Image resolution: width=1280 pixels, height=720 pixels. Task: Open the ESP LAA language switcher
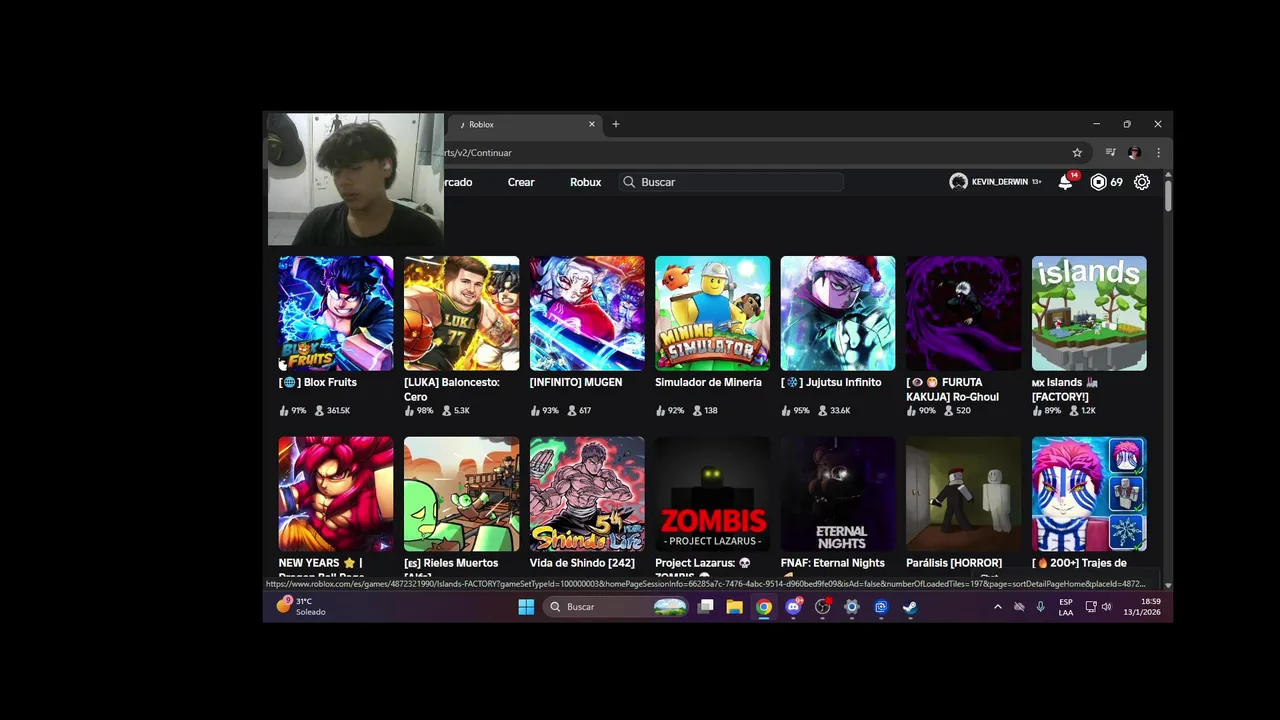point(1066,607)
